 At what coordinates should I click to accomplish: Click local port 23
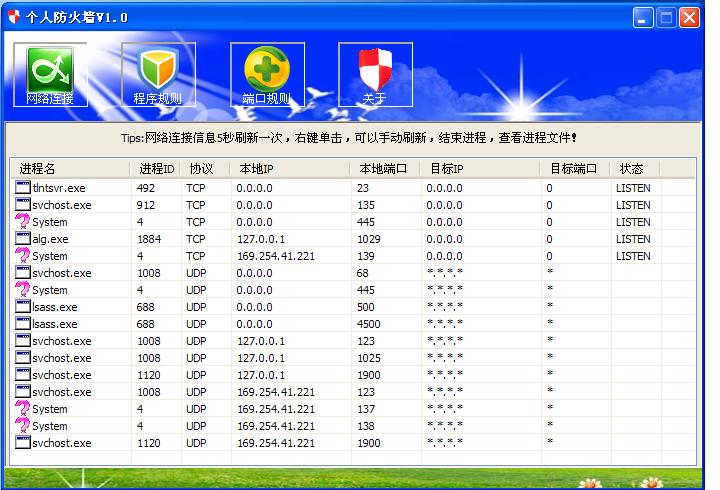click(363, 188)
